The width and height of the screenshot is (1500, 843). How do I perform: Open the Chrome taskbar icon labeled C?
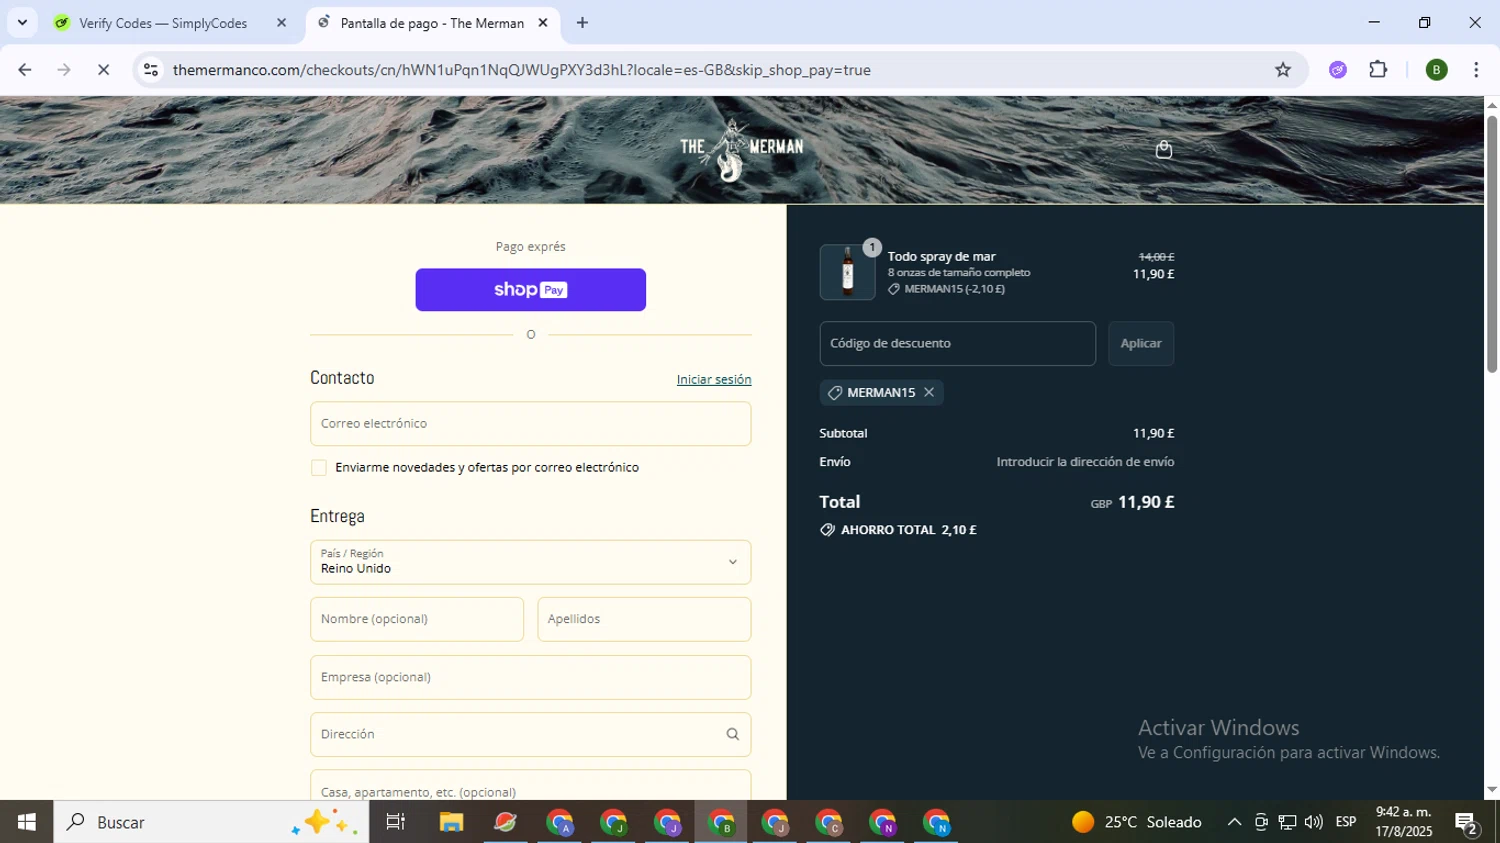click(x=829, y=822)
